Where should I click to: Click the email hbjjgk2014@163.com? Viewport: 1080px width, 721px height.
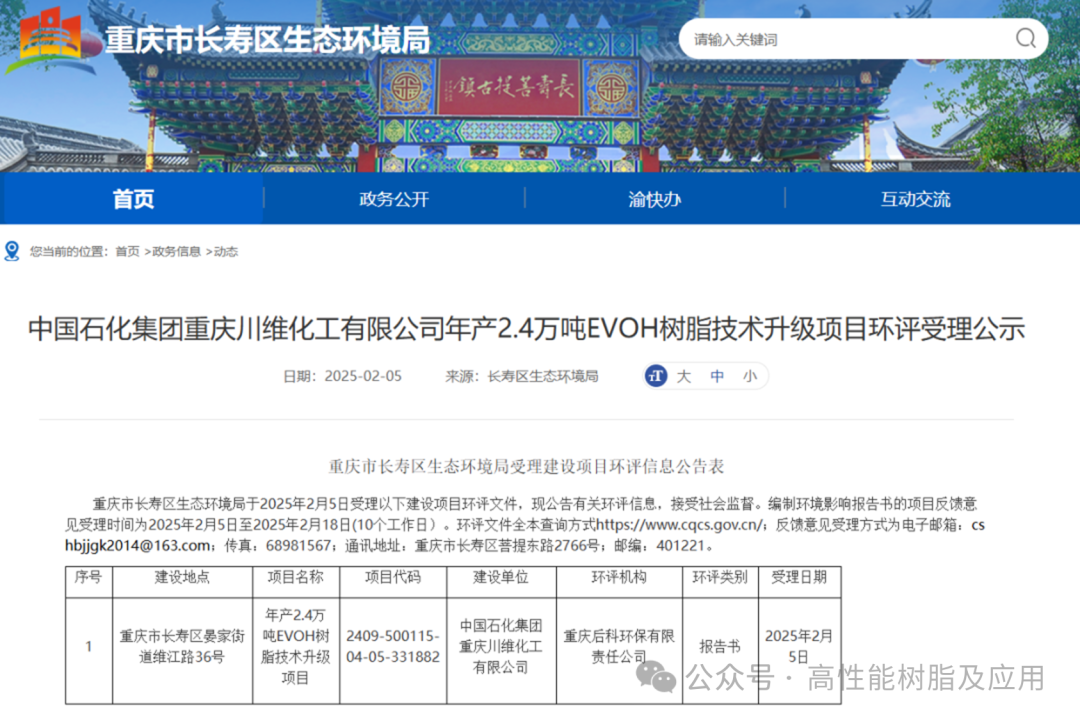(138, 545)
